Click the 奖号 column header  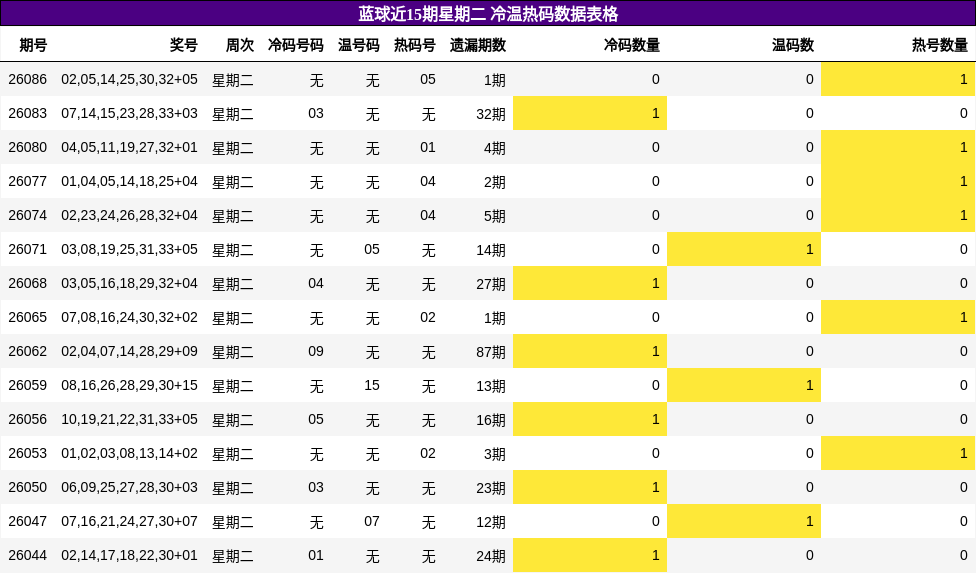pyautogui.click(x=184, y=45)
